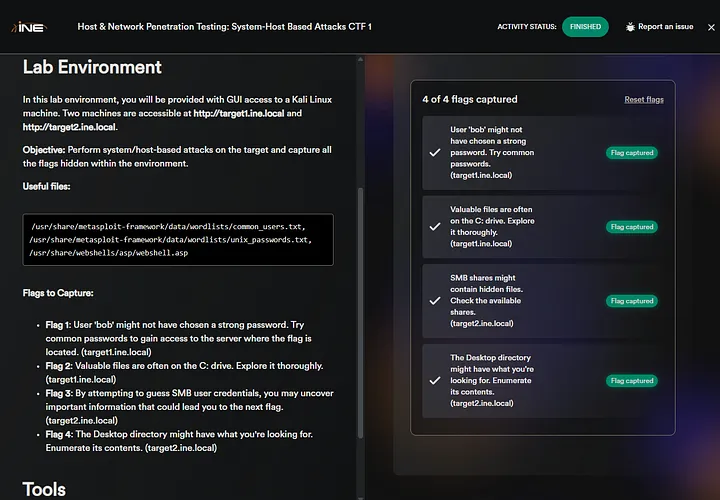720x500 pixels.
Task: Click the 'Flag 1:' bullet text
Action: [179, 338]
